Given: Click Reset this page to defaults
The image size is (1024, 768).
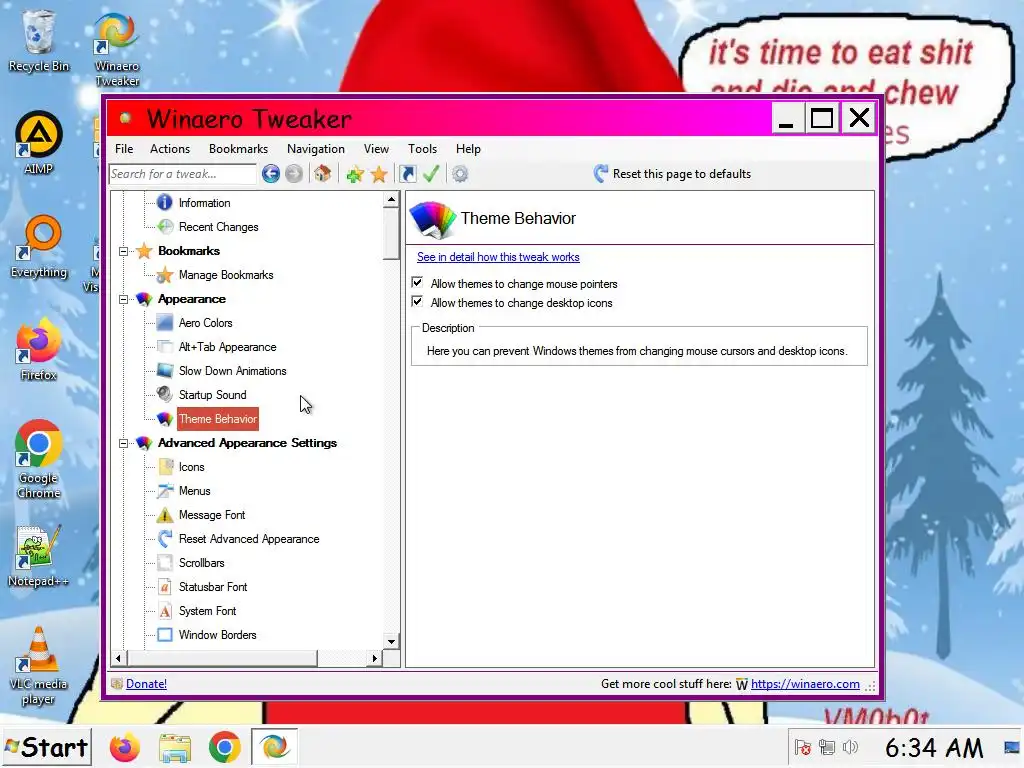Looking at the screenshot, I should (673, 174).
